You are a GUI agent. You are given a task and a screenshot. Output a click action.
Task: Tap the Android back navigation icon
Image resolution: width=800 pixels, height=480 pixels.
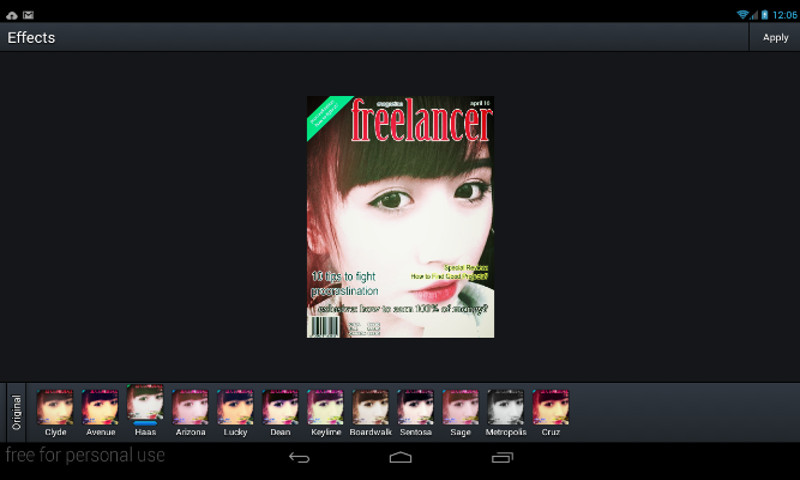tap(299, 458)
